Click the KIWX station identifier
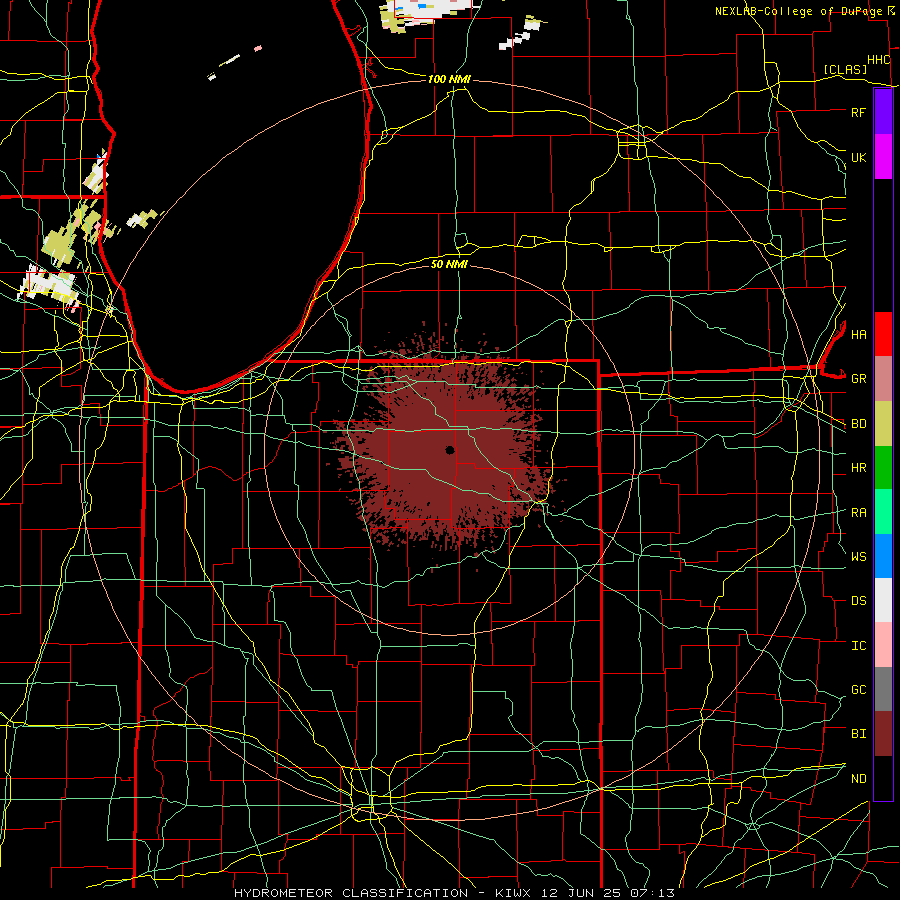900x900 pixels. pyautogui.click(x=515, y=893)
